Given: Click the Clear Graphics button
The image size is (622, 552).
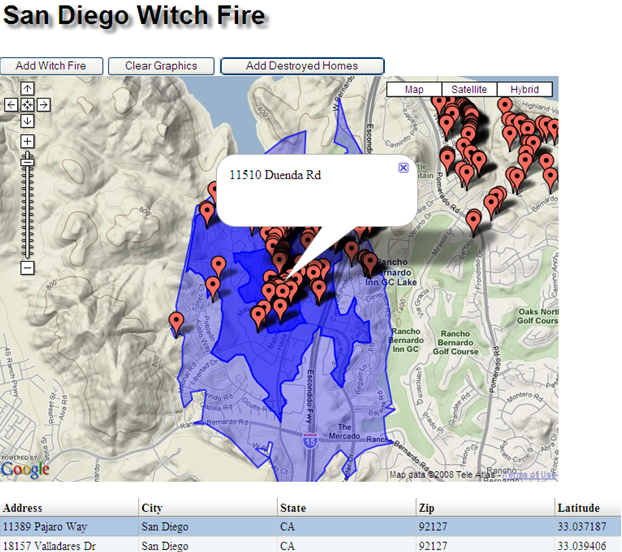Looking at the screenshot, I should coord(161,66).
